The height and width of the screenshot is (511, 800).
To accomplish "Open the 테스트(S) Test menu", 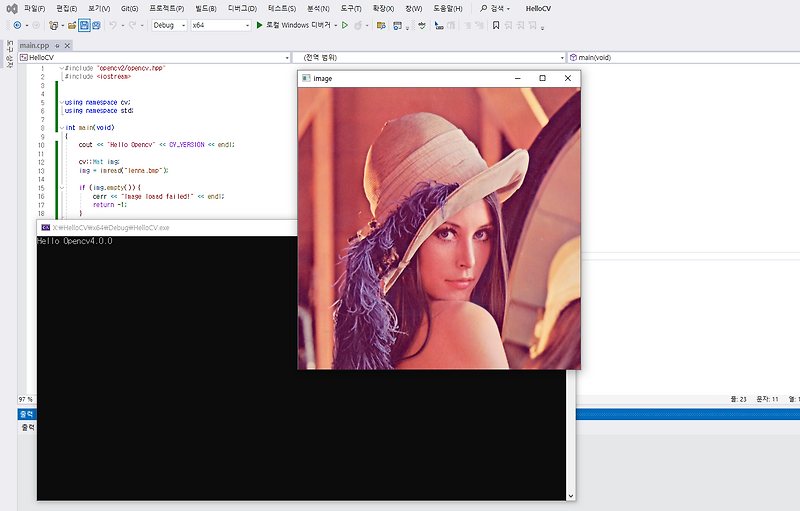I will tap(282, 9).
